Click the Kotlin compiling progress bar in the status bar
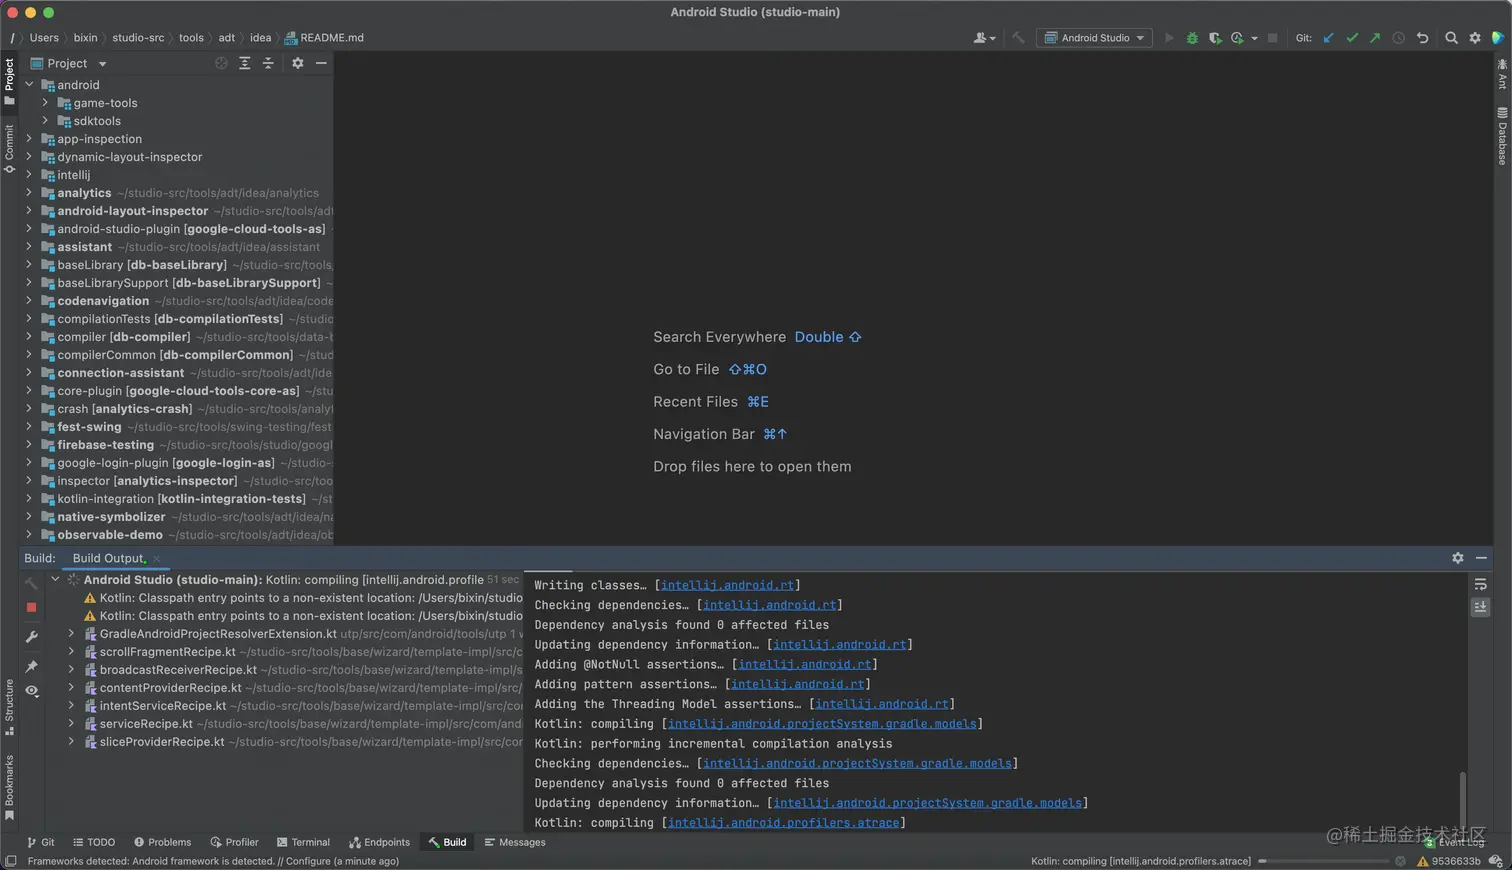 (x=1325, y=861)
